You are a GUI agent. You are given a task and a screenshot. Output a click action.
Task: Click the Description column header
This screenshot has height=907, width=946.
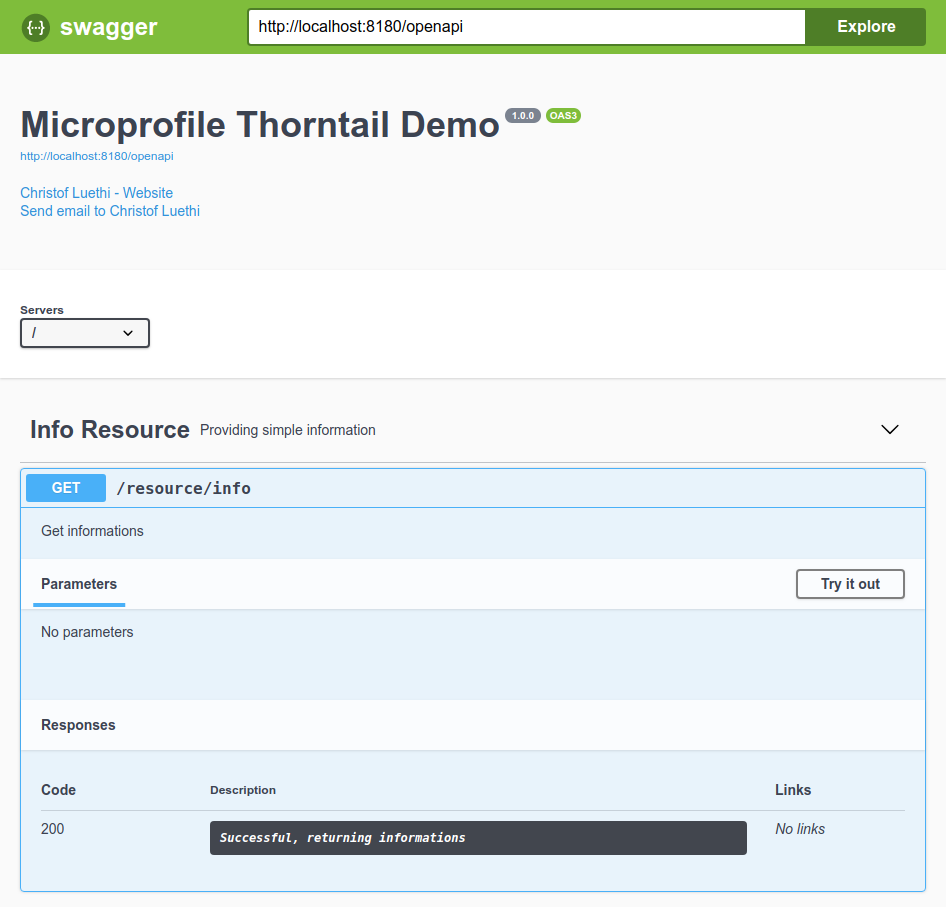243,790
